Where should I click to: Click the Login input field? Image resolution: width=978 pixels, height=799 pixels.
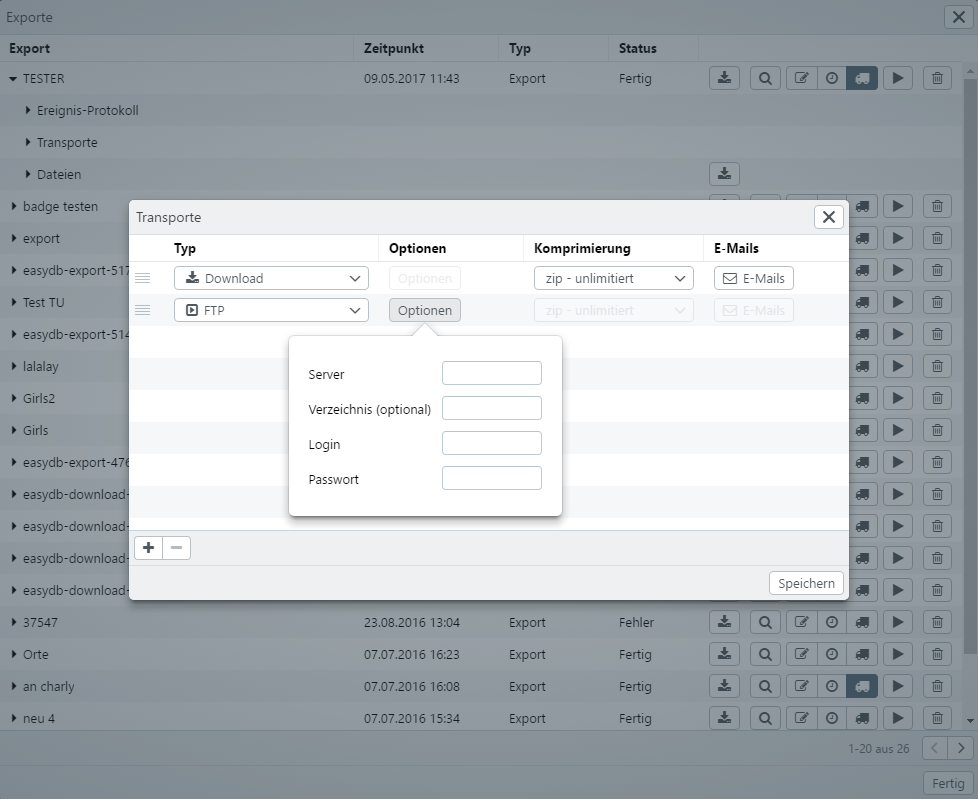tap(491, 443)
